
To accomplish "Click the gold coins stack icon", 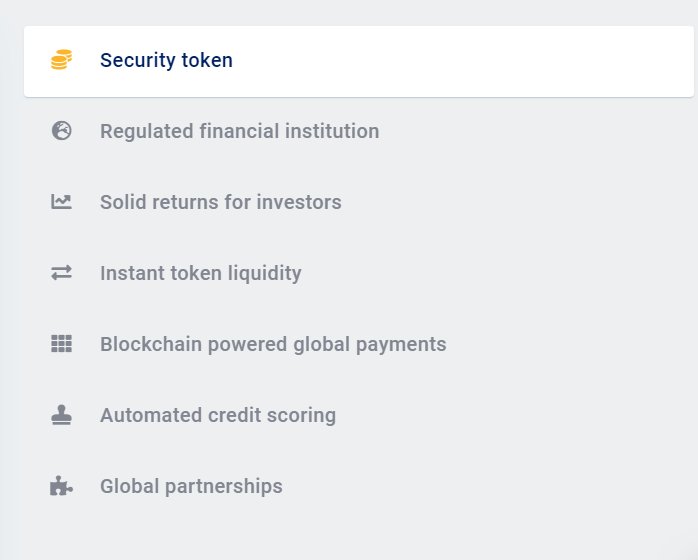I will 61,60.
